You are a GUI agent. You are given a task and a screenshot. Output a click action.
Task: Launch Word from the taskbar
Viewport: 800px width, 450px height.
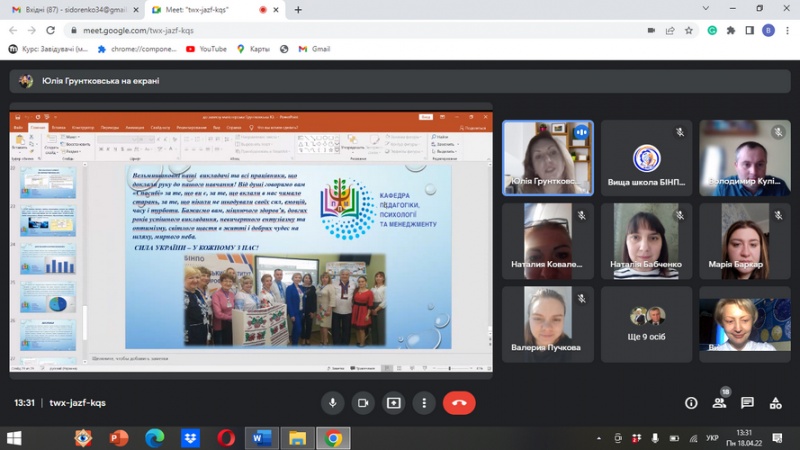click(x=262, y=438)
